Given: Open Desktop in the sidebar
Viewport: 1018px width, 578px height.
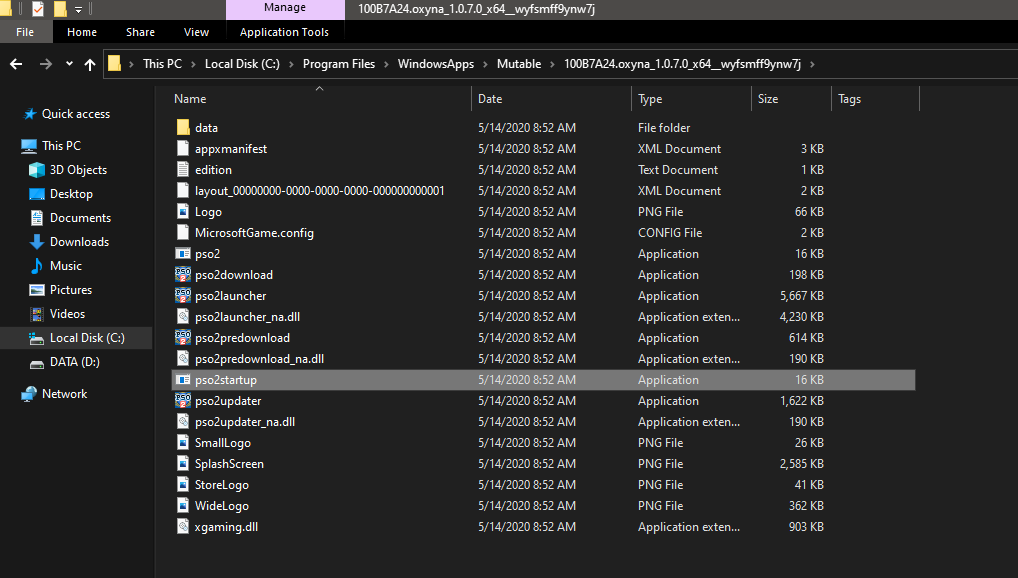Looking at the screenshot, I should (71, 194).
